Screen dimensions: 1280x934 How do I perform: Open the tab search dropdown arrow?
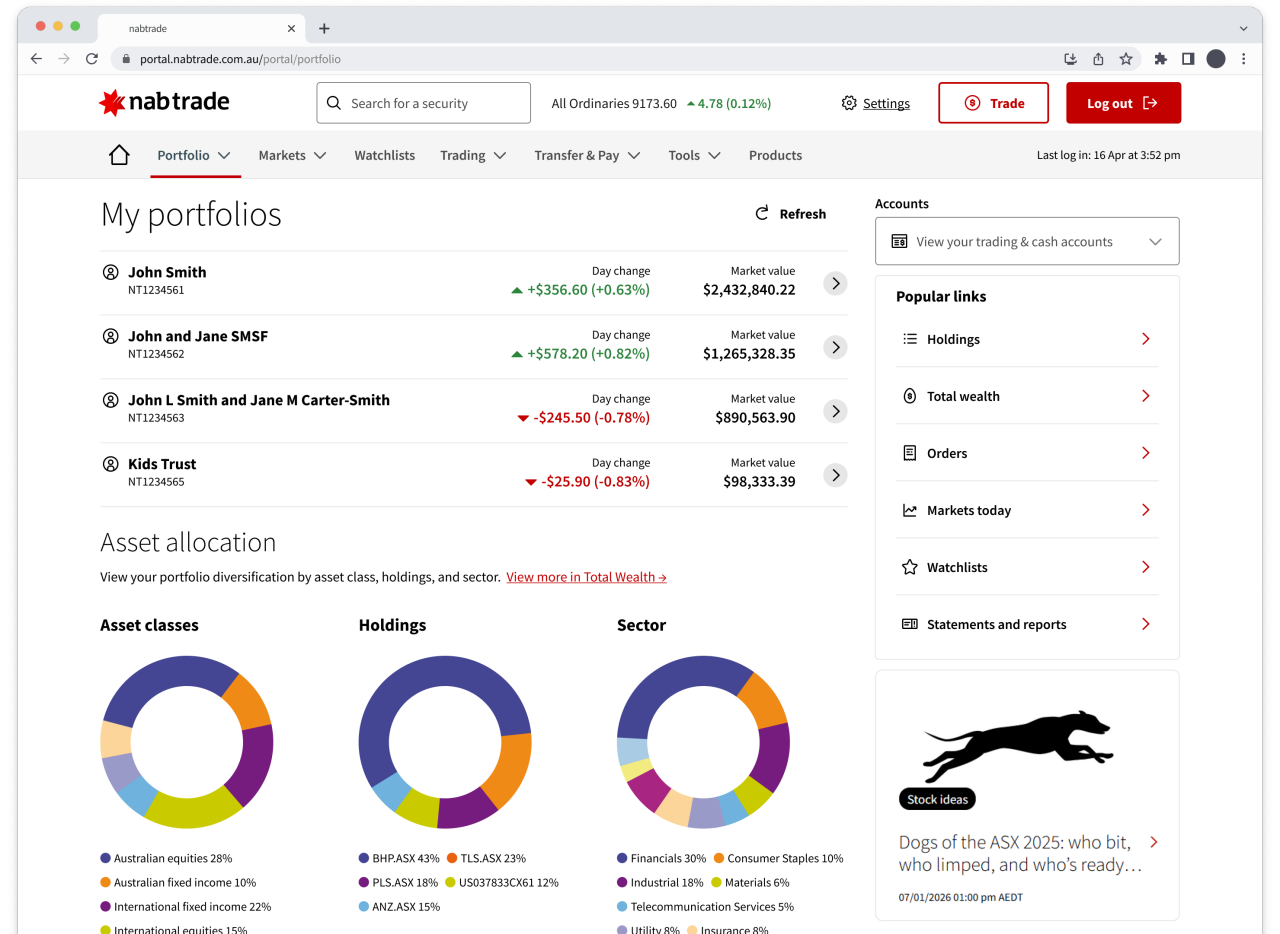[1244, 28]
